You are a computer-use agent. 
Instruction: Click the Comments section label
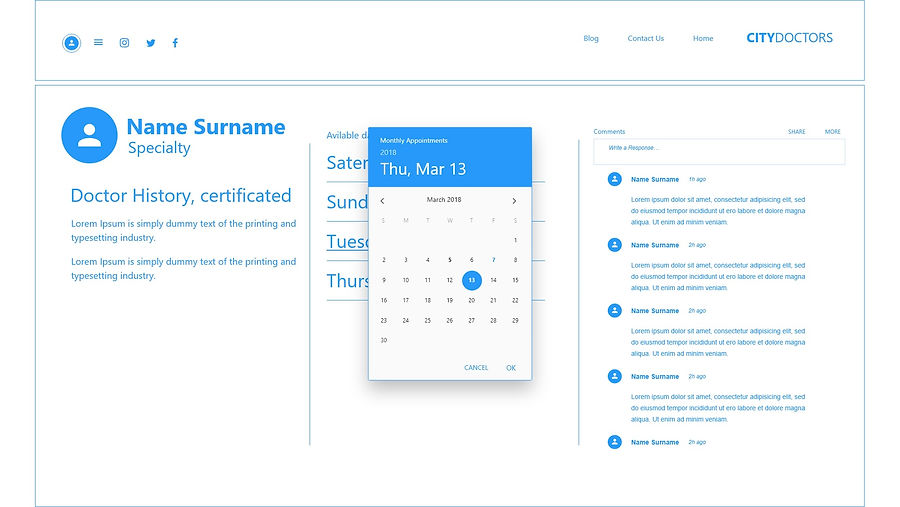(x=609, y=131)
